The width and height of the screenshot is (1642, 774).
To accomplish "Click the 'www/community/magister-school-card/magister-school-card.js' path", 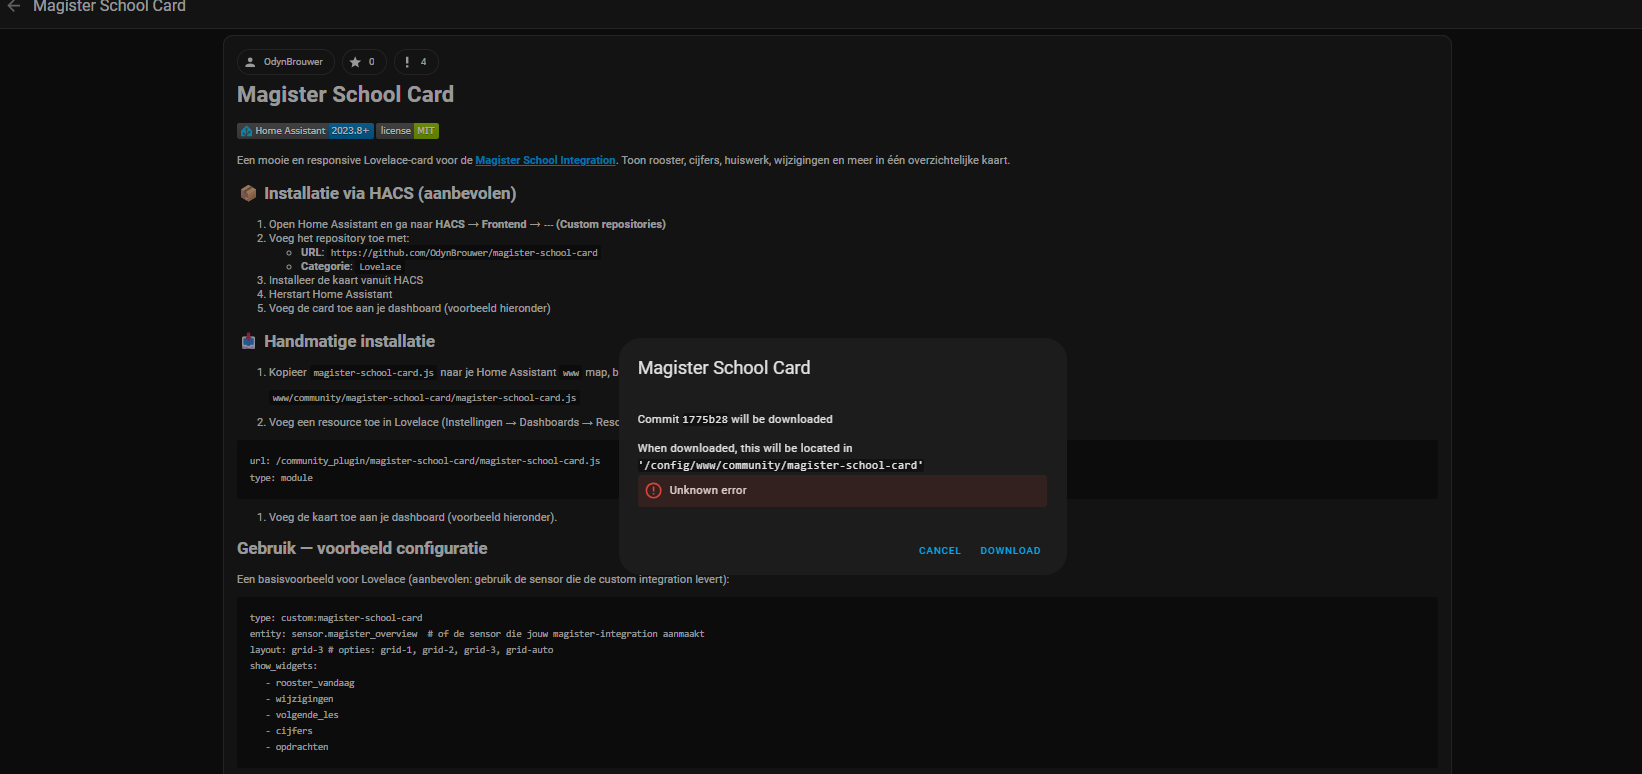I will coord(424,398).
